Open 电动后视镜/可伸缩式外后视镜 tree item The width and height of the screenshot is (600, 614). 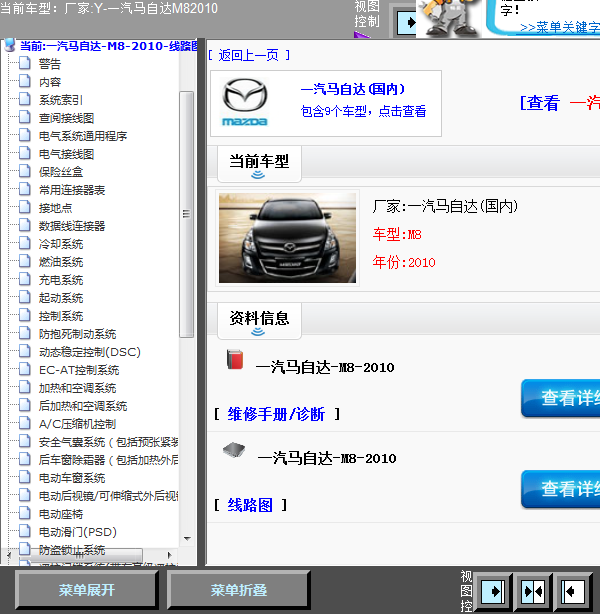[x=108, y=496]
